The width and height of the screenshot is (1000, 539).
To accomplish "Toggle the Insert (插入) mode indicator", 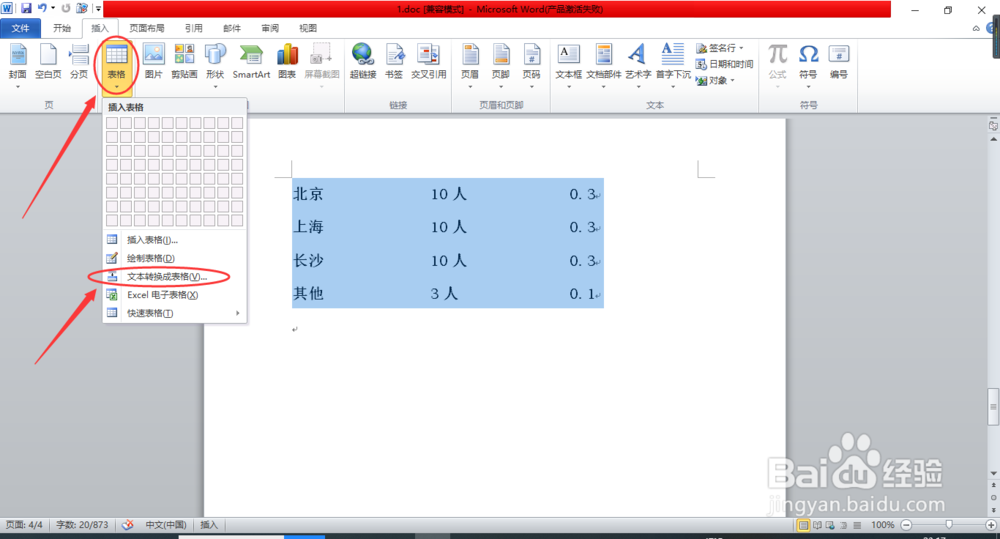I will click(x=209, y=525).
